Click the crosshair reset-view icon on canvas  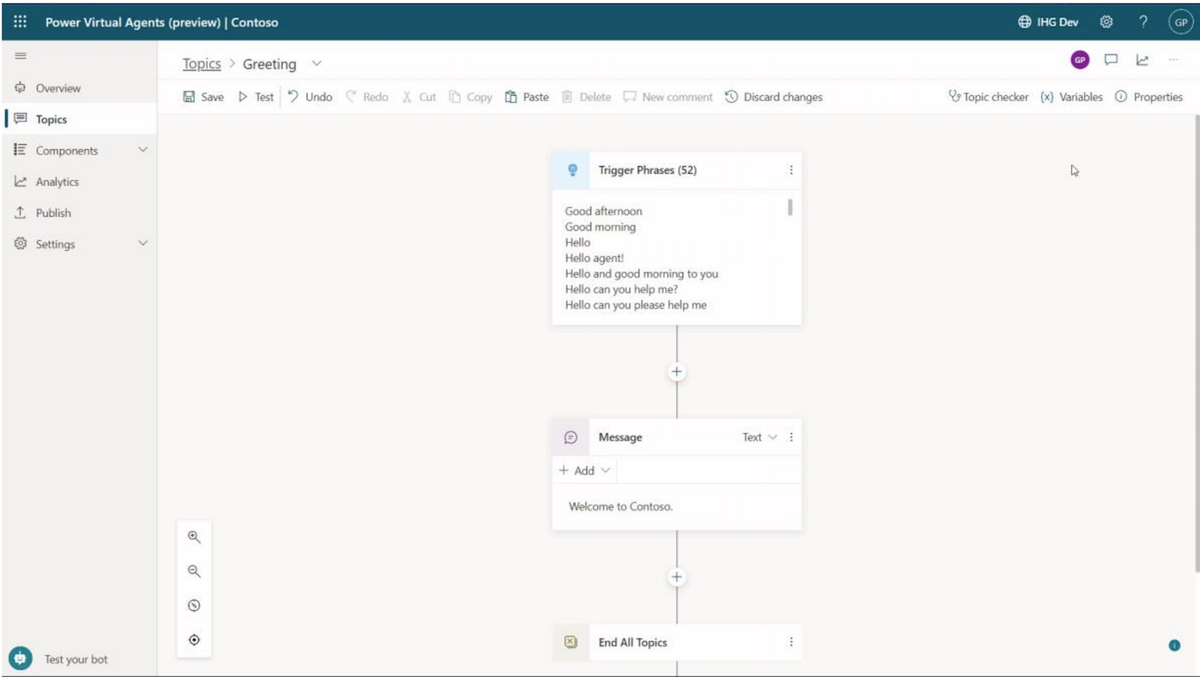pos(194,639)
